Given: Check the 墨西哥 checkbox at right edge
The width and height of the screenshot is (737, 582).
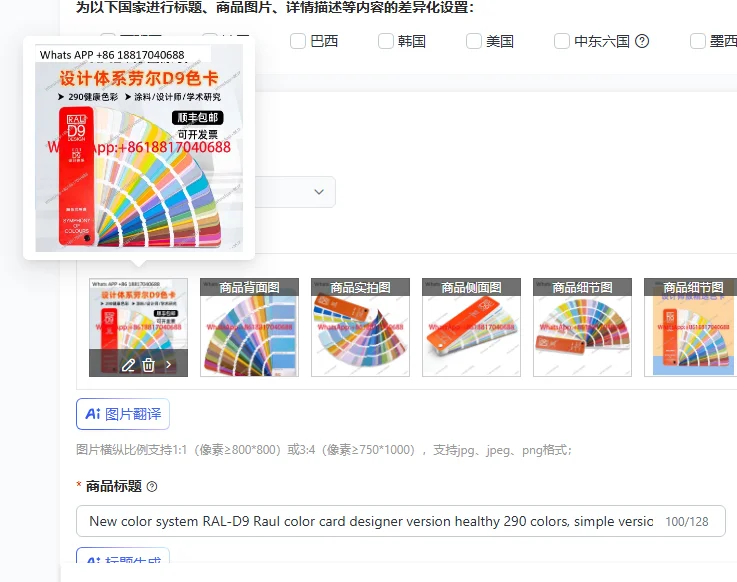Looking at the screenshot, I should pyautogui.click(x=698, y=41).
